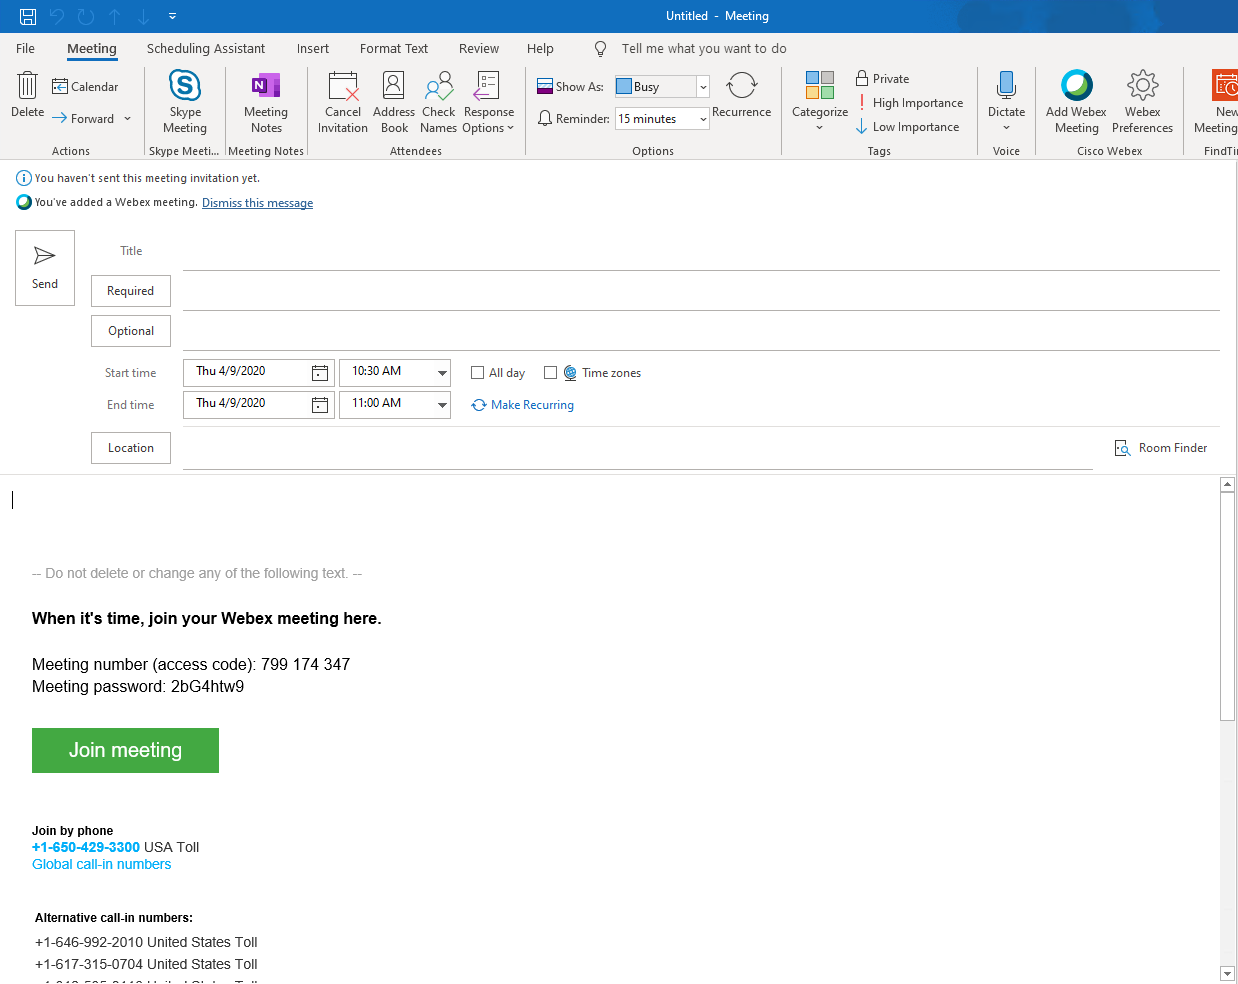Toggle High Importance flag

[x=910, y=103]
